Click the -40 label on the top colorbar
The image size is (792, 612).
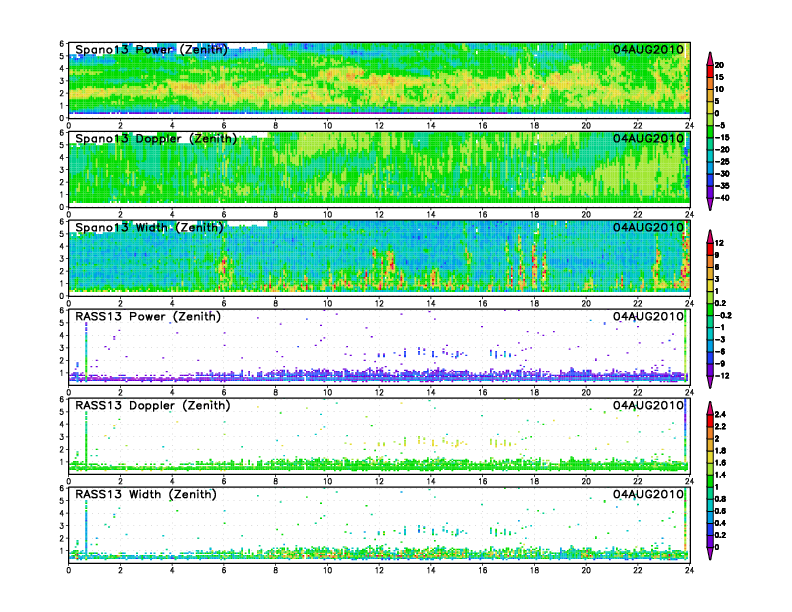(722, 198)
